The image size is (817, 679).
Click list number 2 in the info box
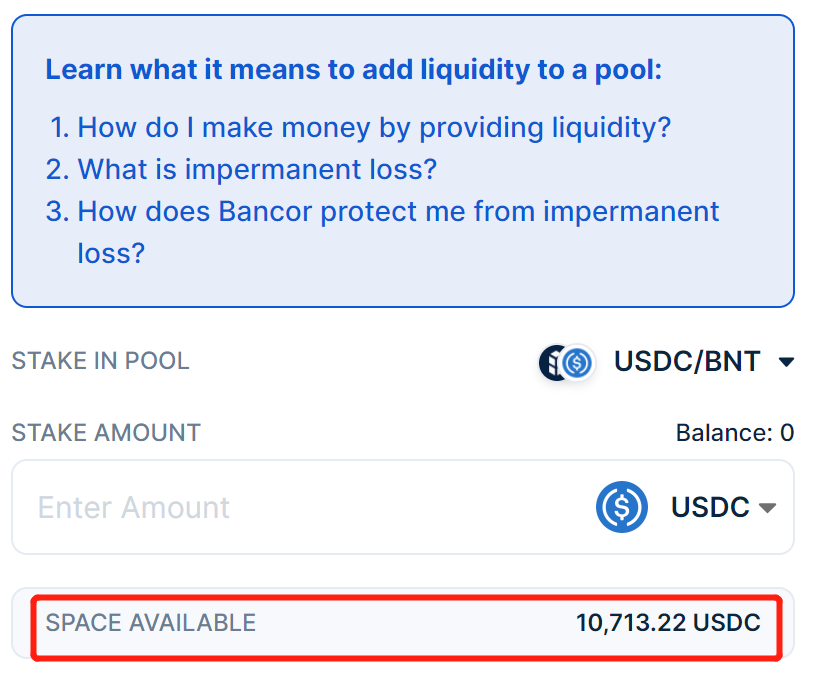(x=57, y=170)
